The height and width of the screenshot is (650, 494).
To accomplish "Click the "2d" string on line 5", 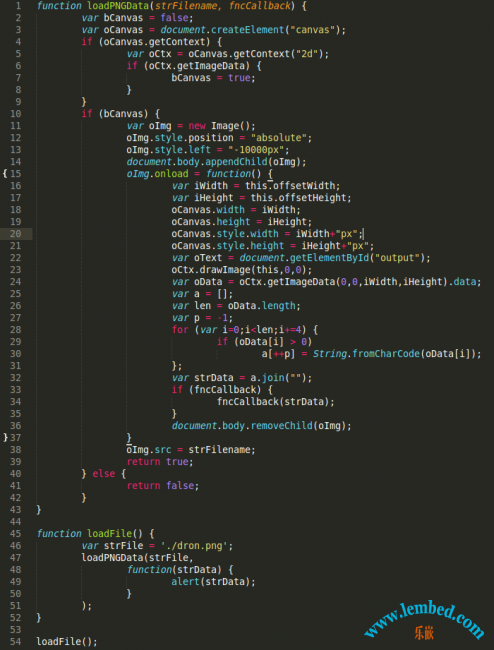I will click(307, 54).
